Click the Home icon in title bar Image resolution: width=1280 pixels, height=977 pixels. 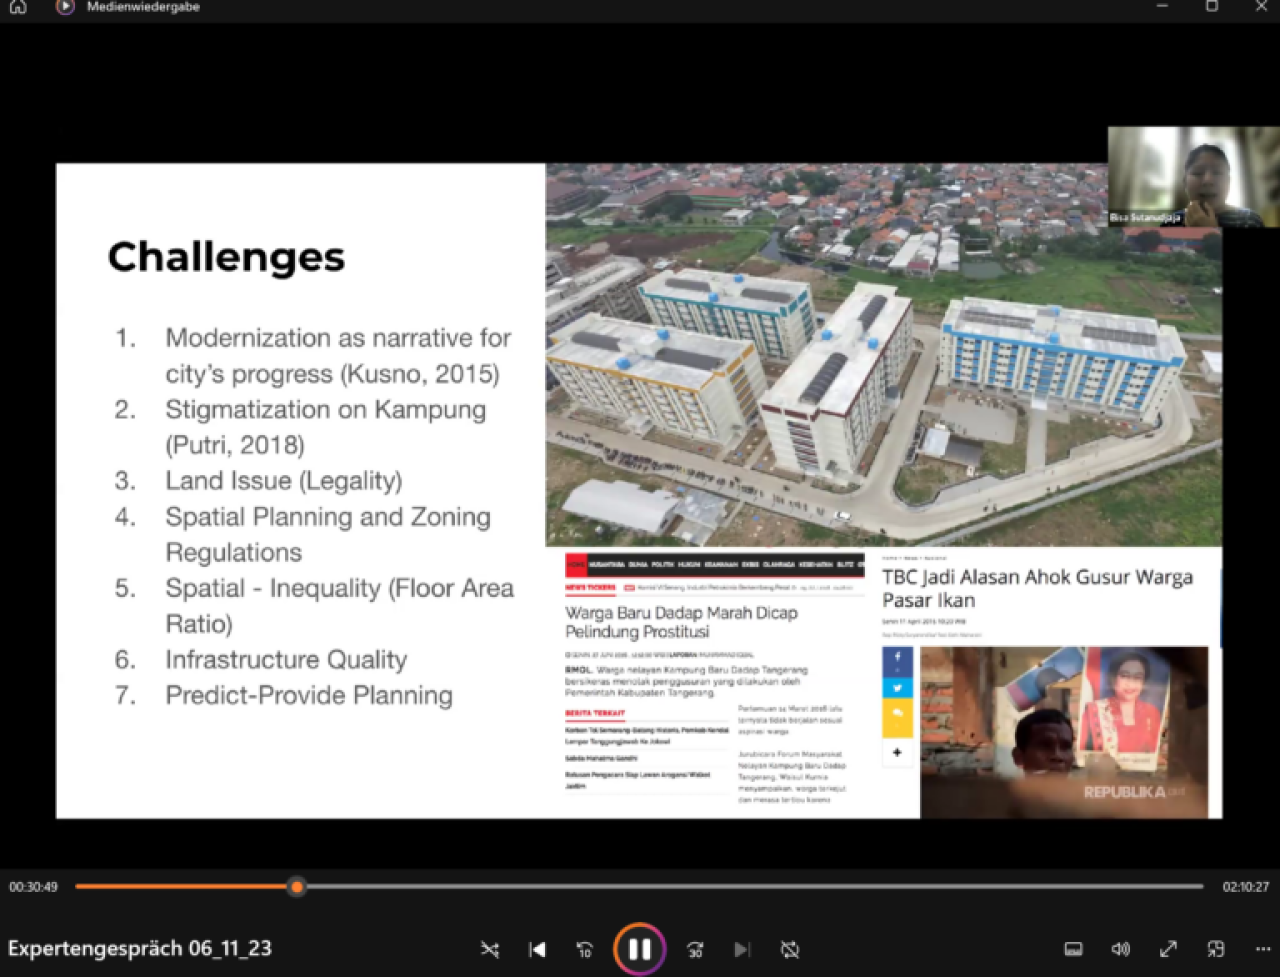pos(18,7)
